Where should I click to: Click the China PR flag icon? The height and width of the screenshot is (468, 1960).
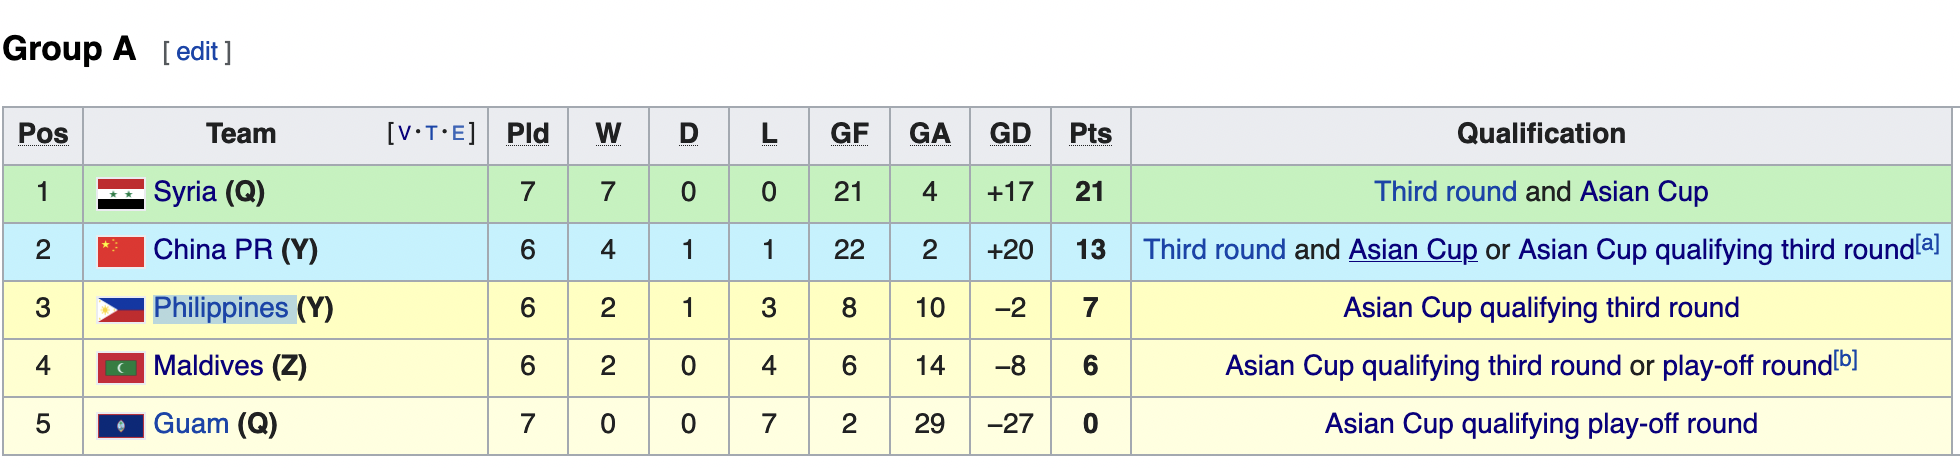point(120,251)
